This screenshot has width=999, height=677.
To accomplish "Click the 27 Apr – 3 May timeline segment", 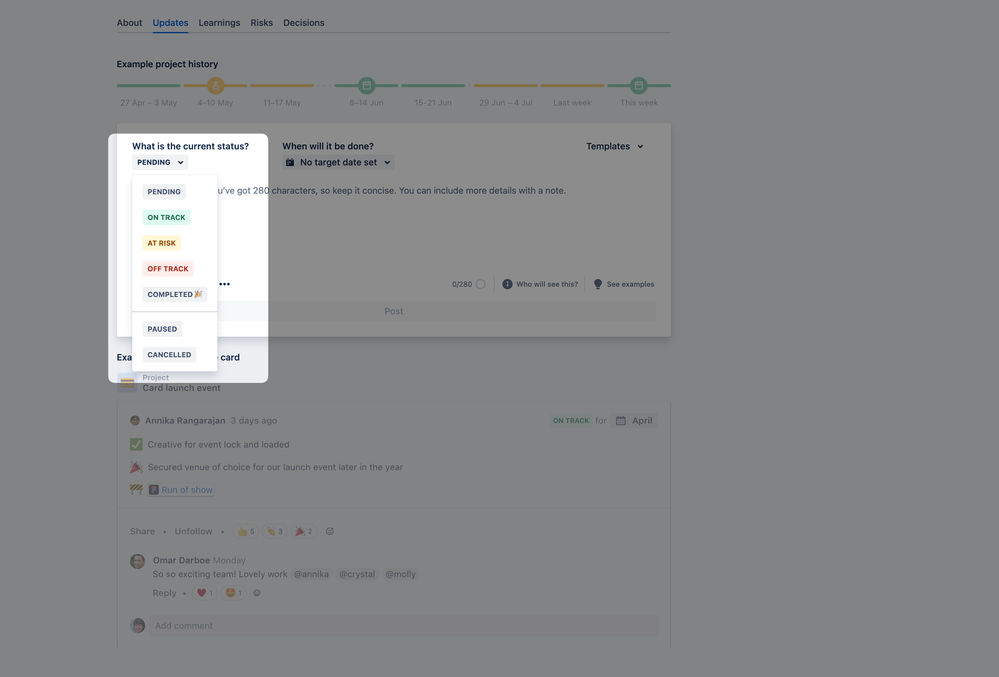I will [x=148, y=85].
